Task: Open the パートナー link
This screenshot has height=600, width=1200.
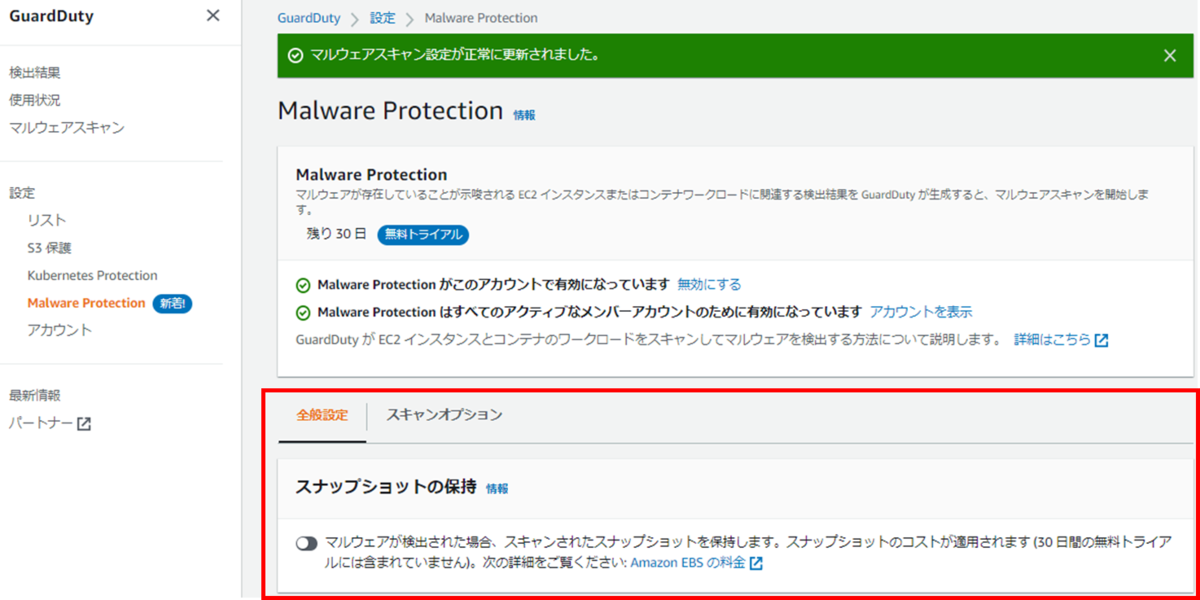Action: [x=41, y=424]
